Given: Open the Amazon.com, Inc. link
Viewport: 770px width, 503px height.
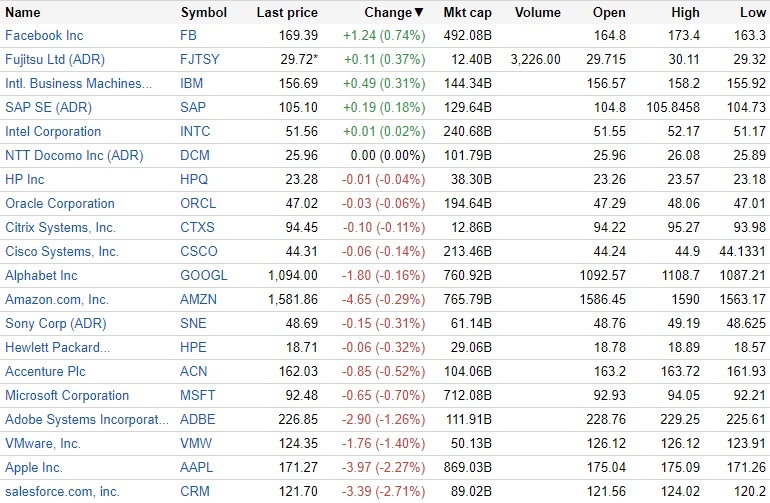Looking at the screenshot, I should click(x=57, y=300).
